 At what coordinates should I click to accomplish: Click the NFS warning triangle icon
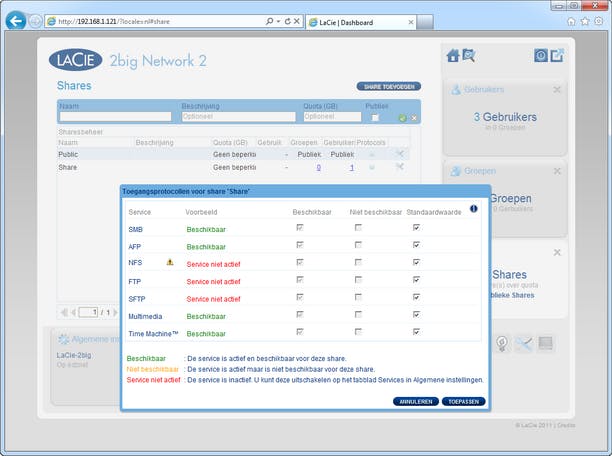170,262
